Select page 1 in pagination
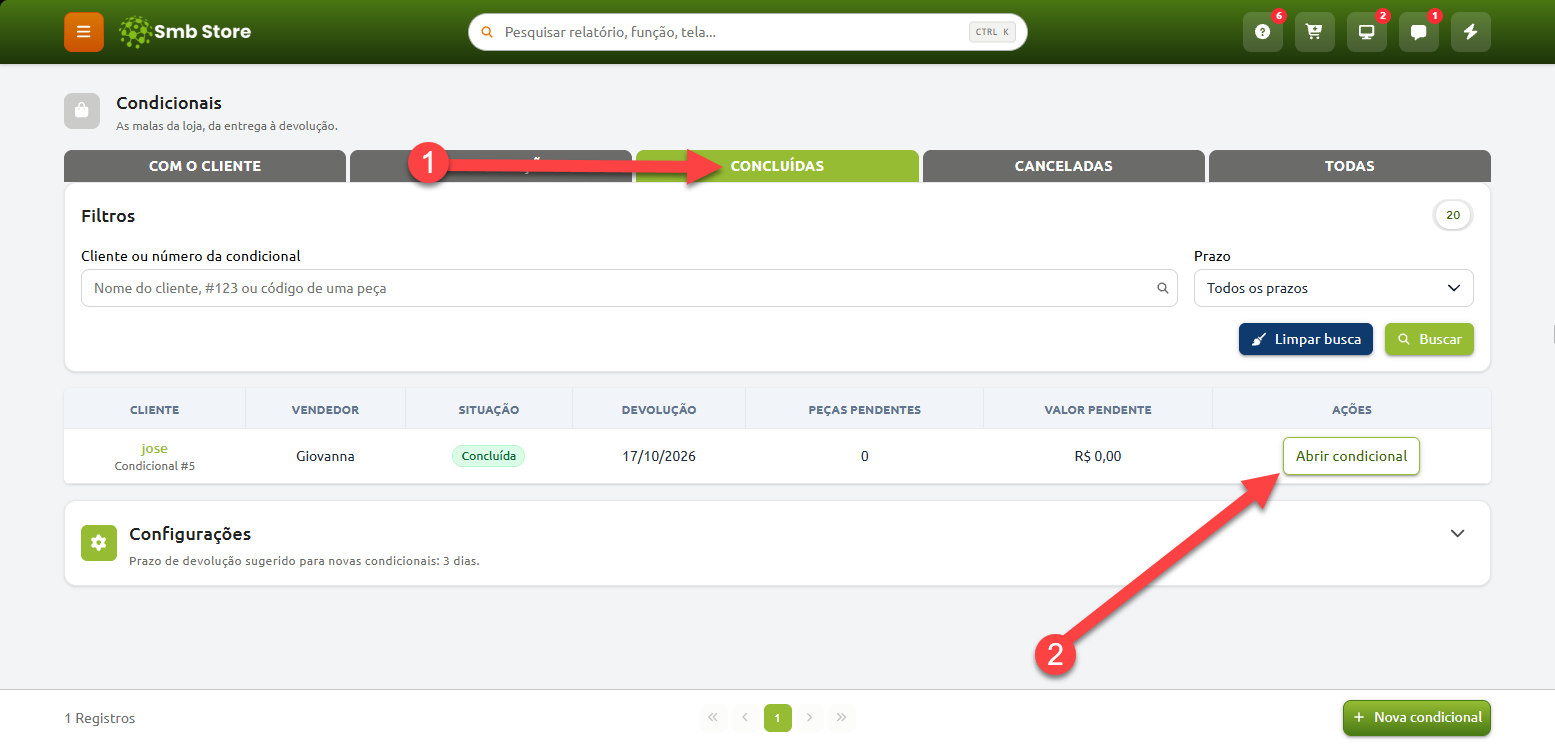The image size is (1555, 745). (x=778, y=718)
